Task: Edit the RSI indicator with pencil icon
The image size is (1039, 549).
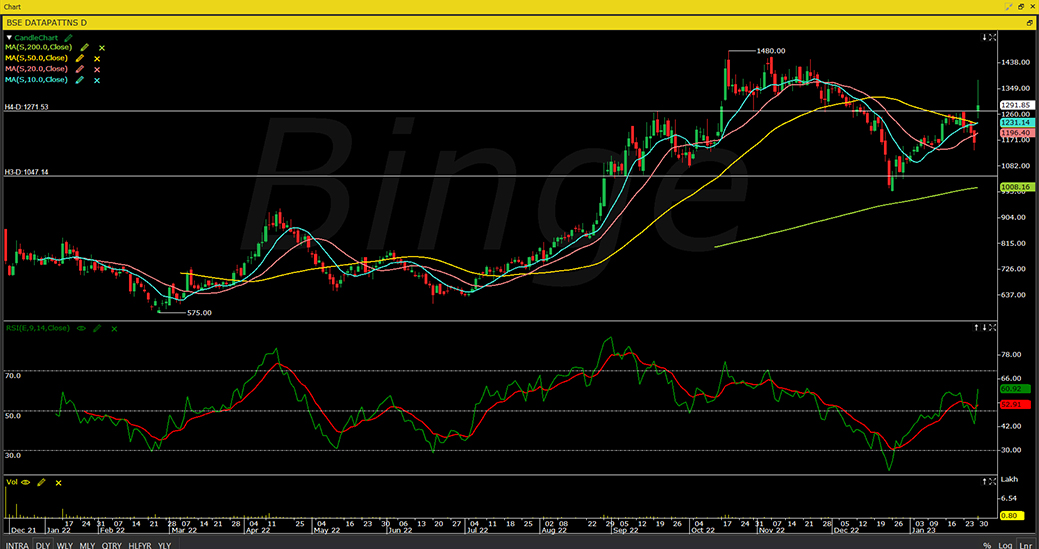Action: [97, 328]
